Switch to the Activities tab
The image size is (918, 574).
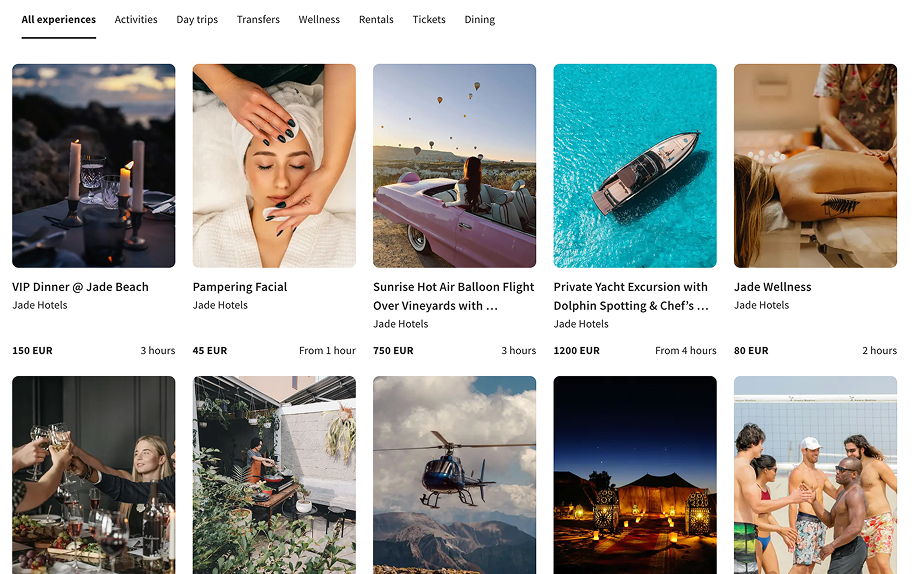coord(136,20)
